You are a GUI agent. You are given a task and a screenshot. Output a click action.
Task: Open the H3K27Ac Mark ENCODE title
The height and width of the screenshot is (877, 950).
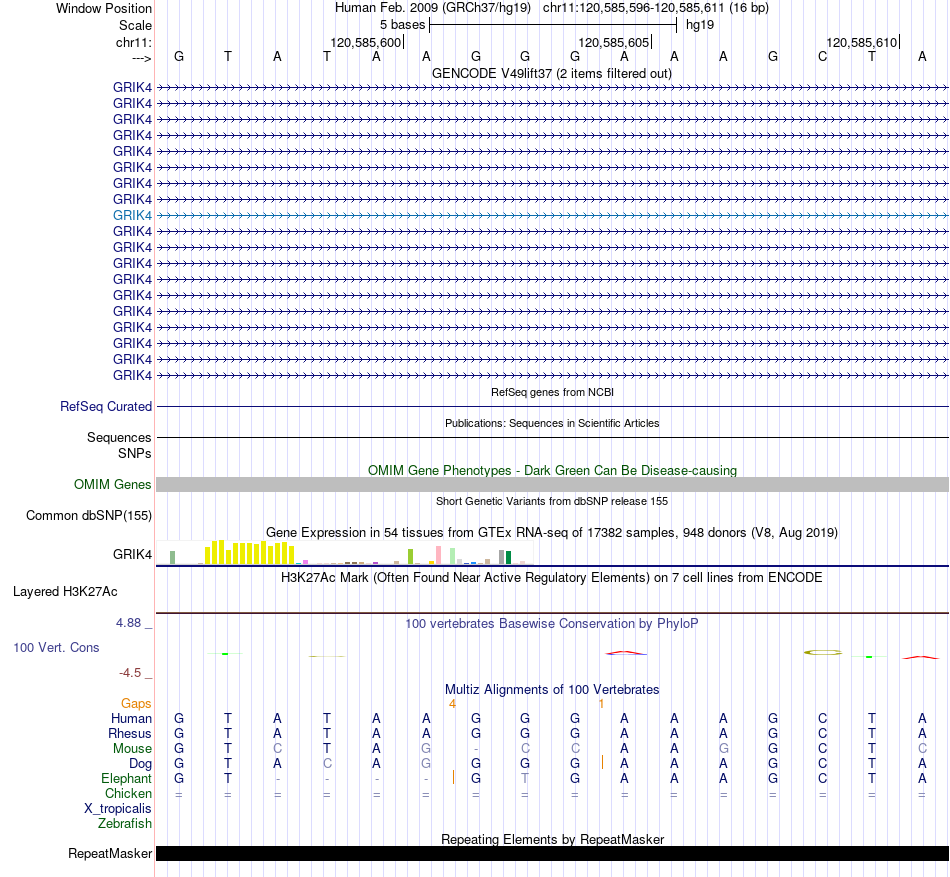click(x=551, y=577)
